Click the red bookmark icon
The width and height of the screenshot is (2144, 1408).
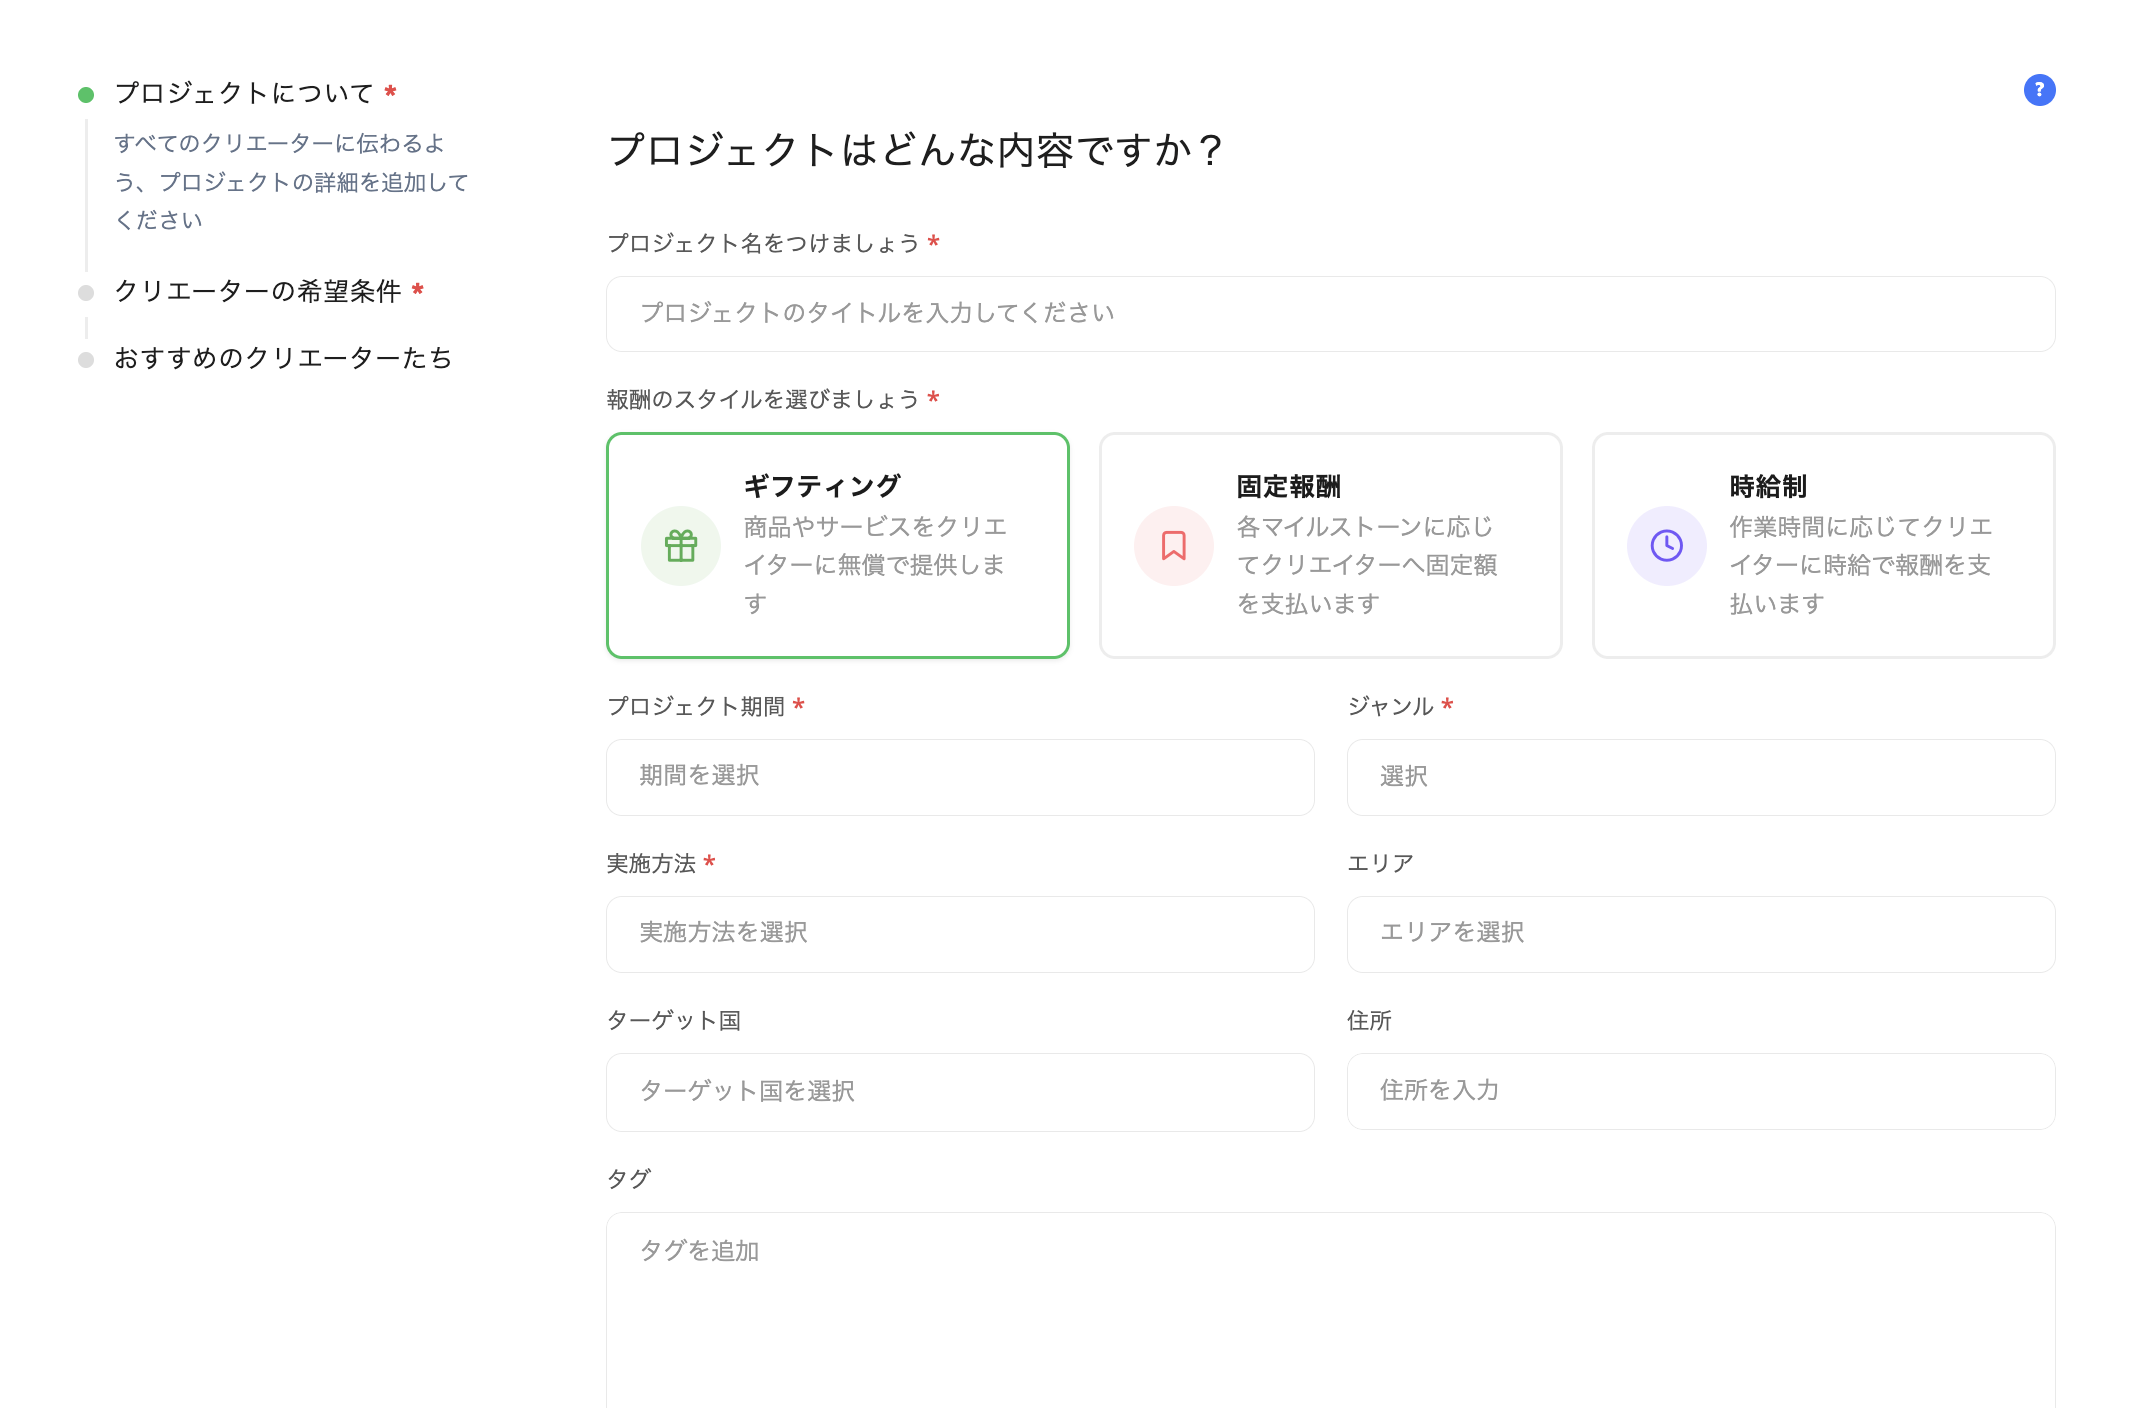point(1173,546)
